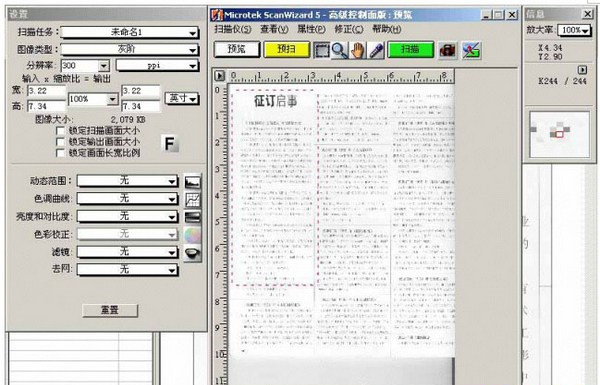Open the 去网 descreen dropdown
Image resolution: width=600 pixels, height=385 pixels.
(x=127, y=269)
